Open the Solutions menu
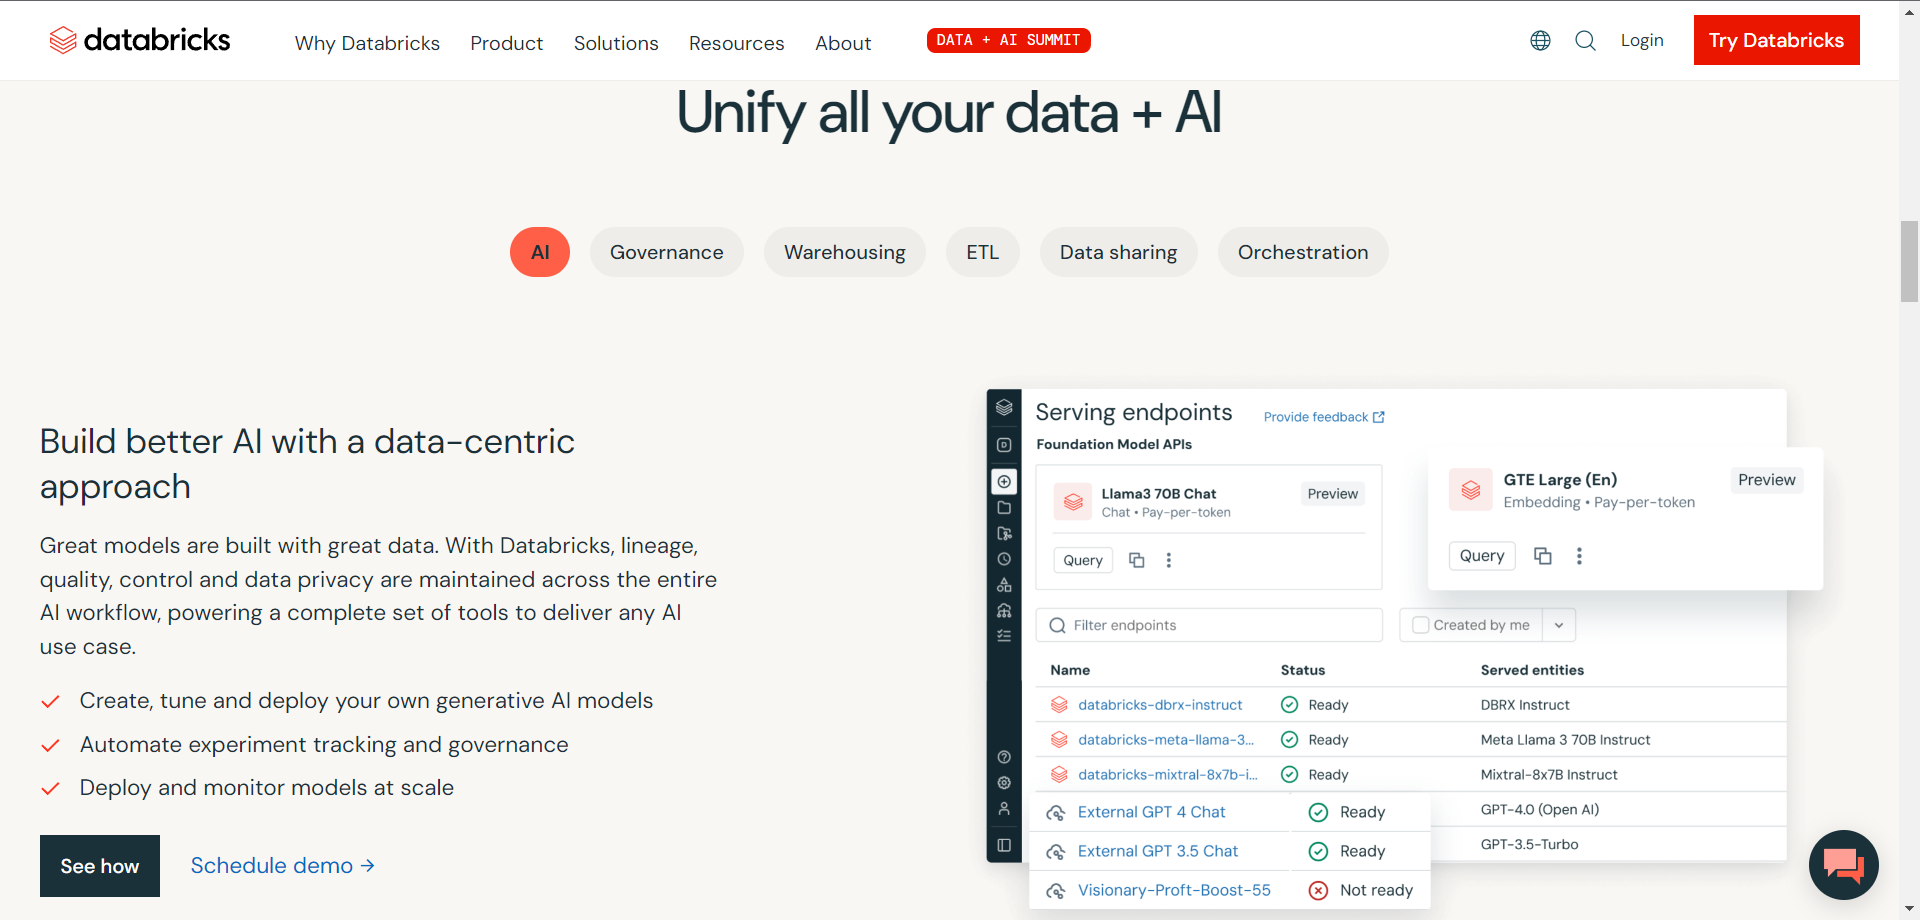This screenshot has height=920, width=1920. click(x=616, y=43)
